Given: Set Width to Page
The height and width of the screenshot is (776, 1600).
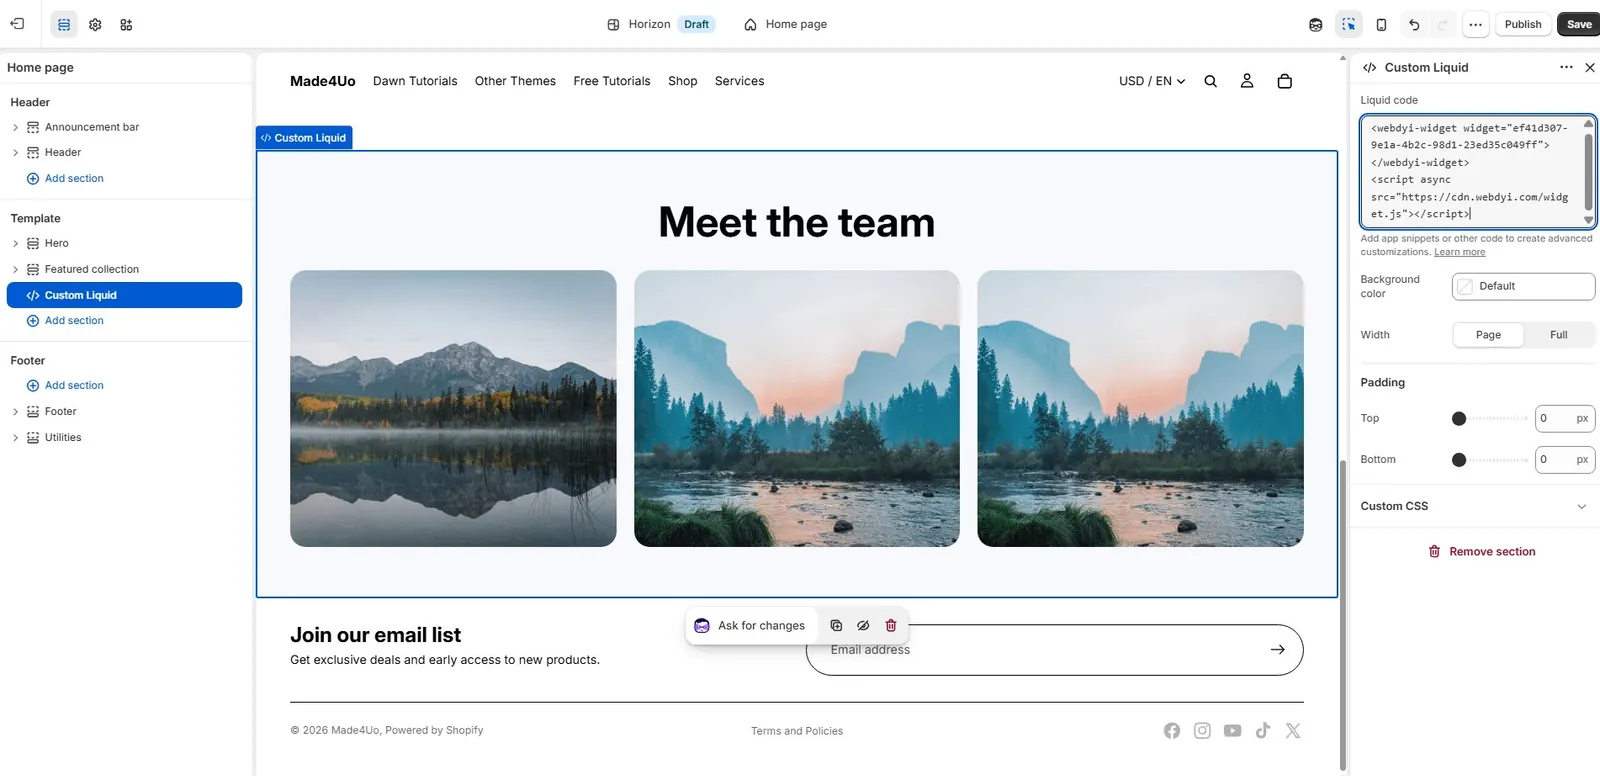Looking at the screenshot, I should 1488,335.
